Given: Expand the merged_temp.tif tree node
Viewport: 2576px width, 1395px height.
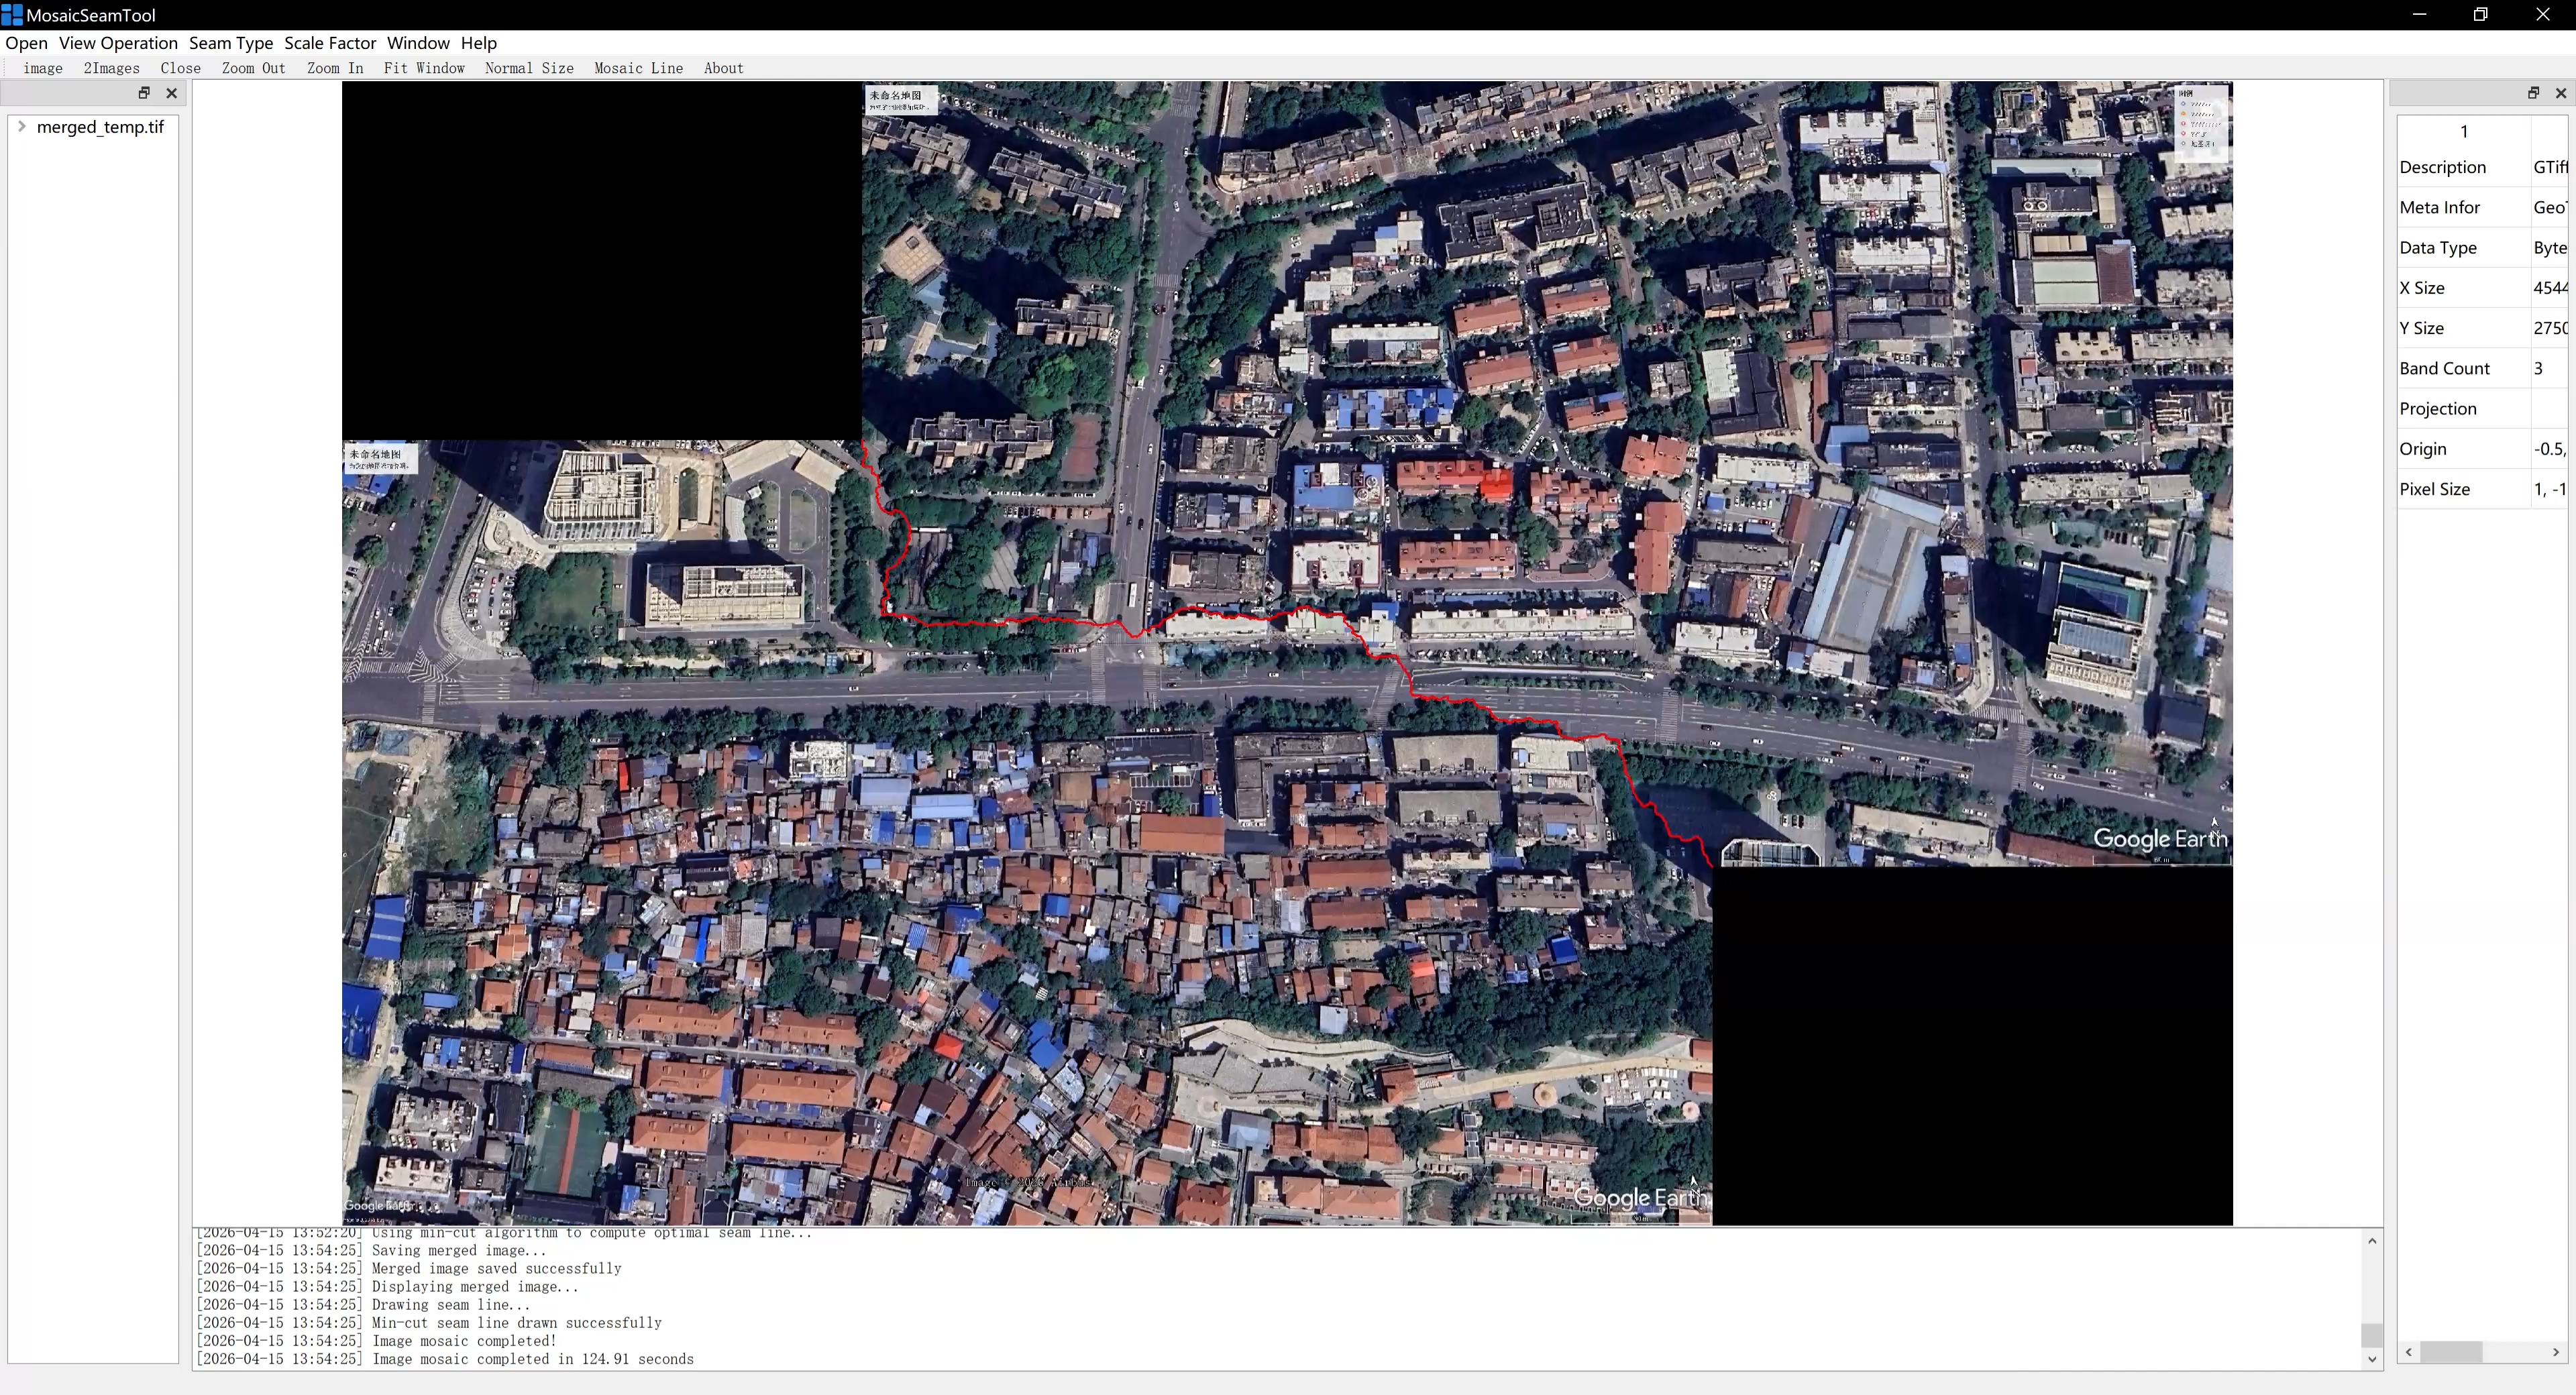Looking at the screenshot, I should click(22, 127).
